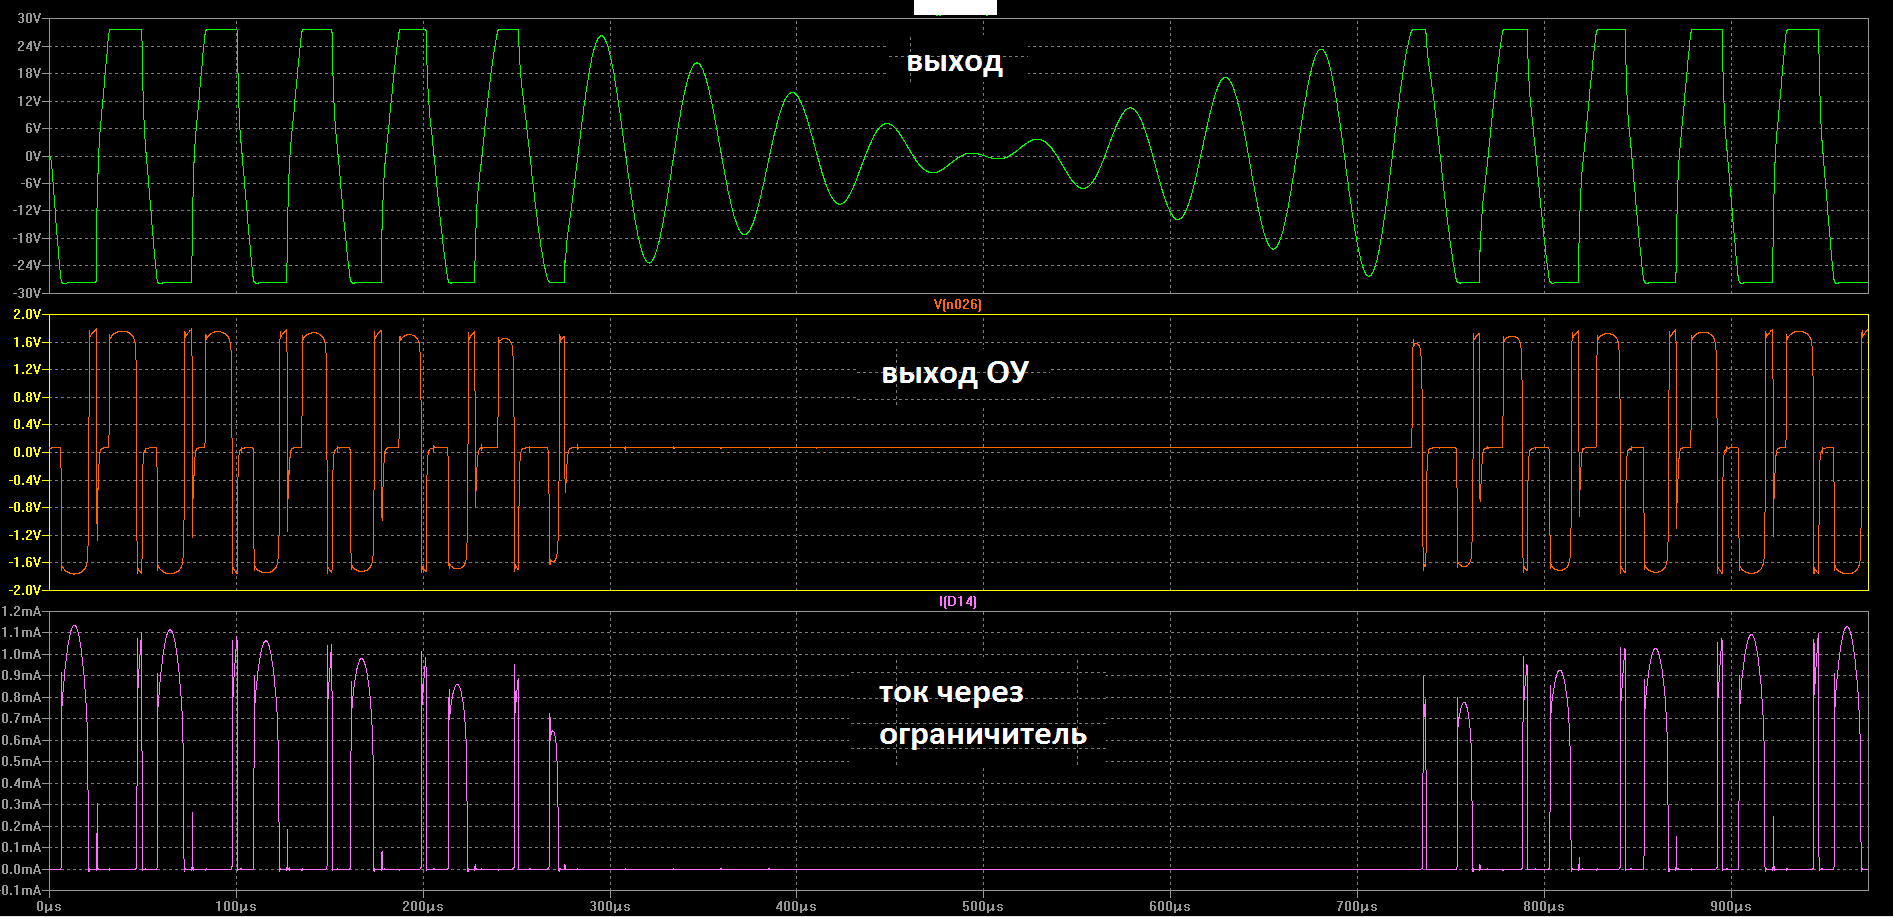Click the 'выход' annotation in the top pane
The image size is (1893, 917).
[954, 62]
